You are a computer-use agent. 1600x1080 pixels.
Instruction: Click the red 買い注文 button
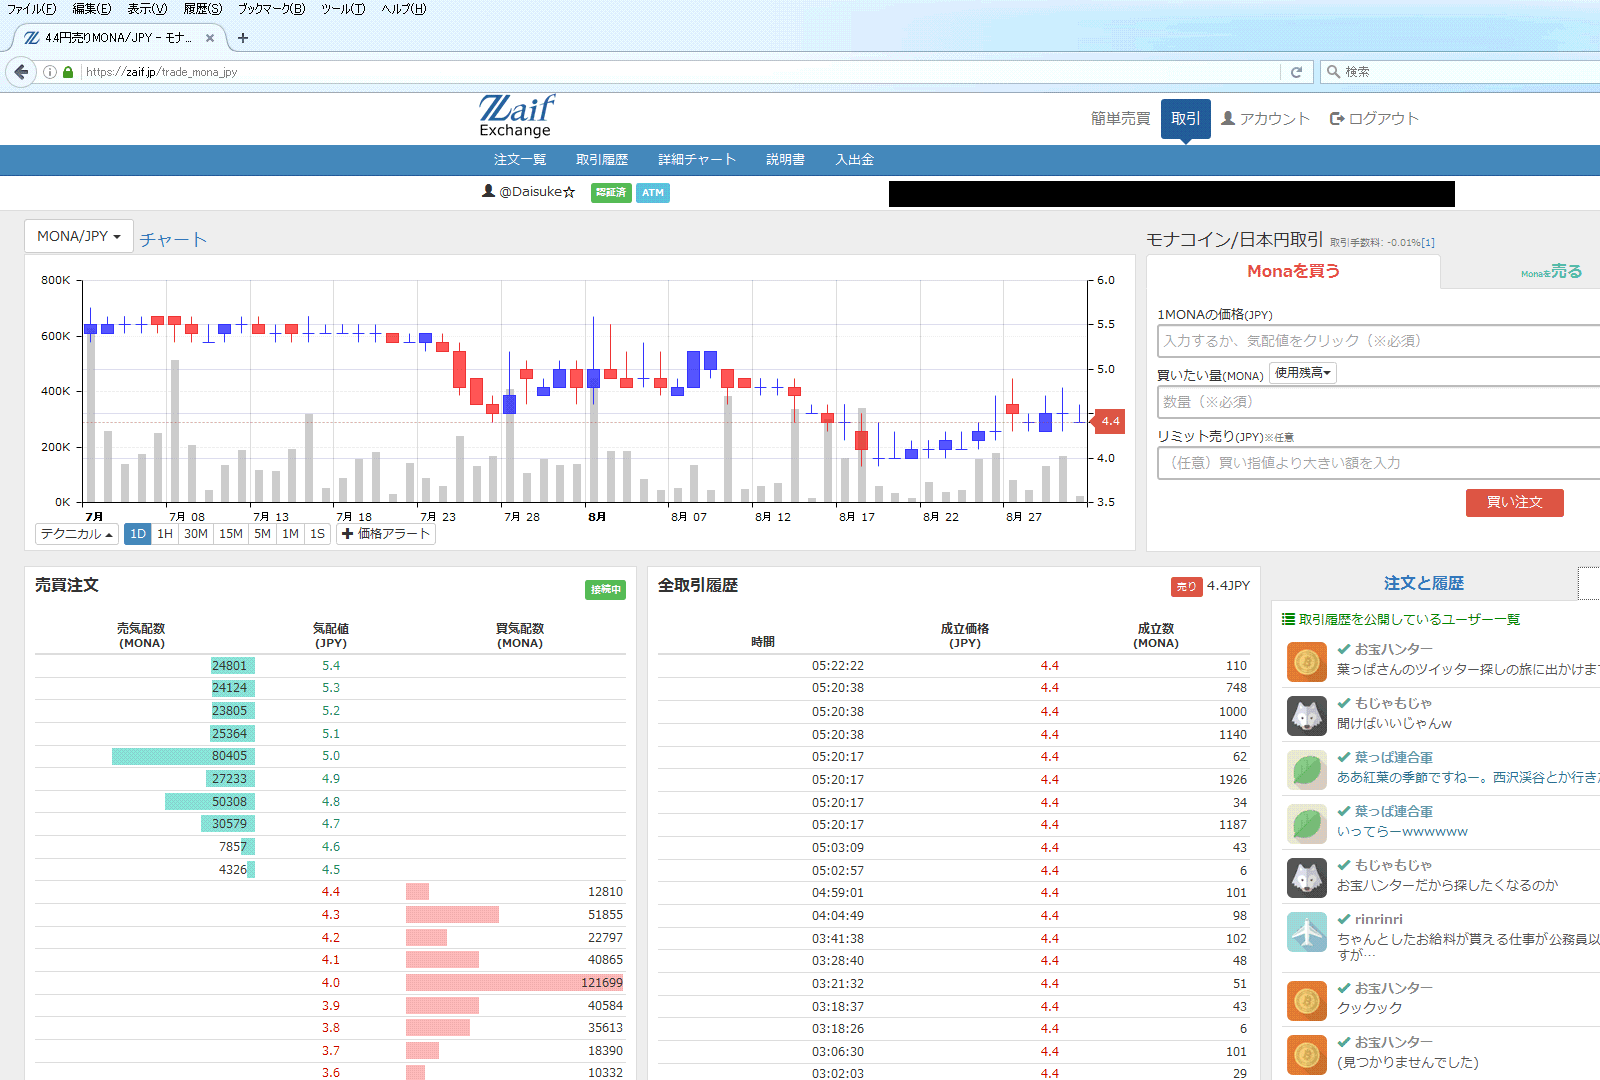[1514, 502]
